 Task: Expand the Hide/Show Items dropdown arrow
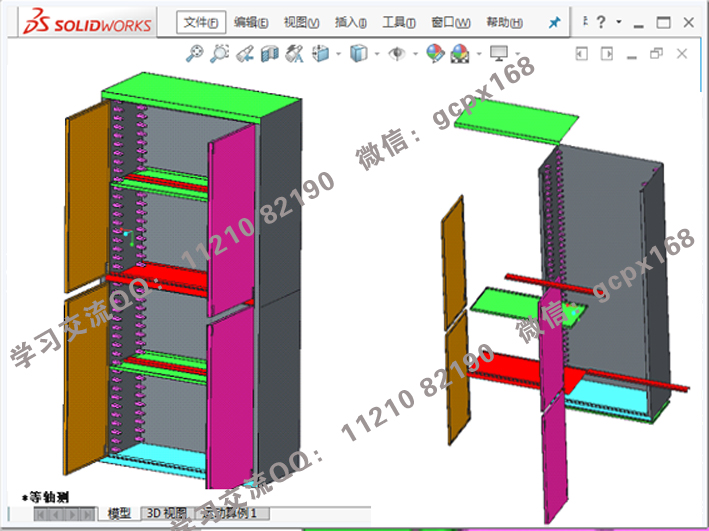[413, 54]
